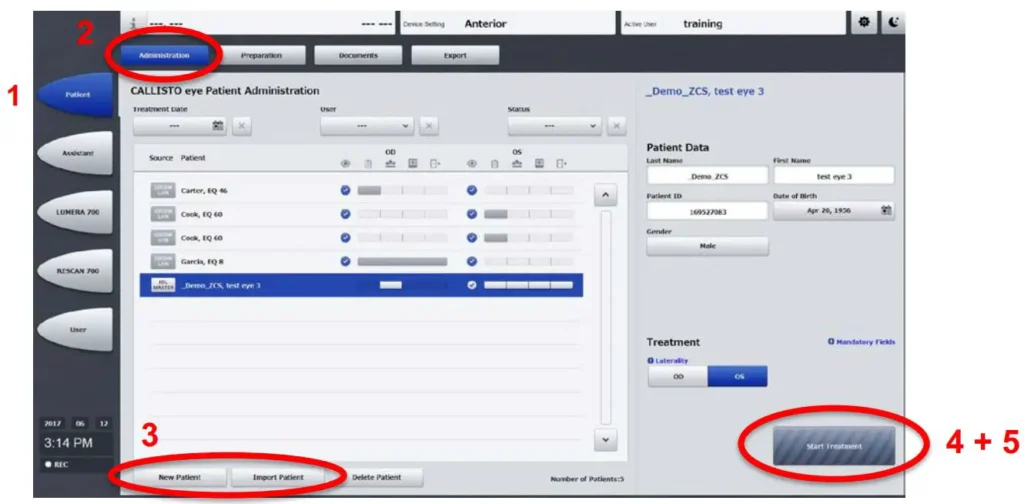Click the third OS column header icon

517,163
